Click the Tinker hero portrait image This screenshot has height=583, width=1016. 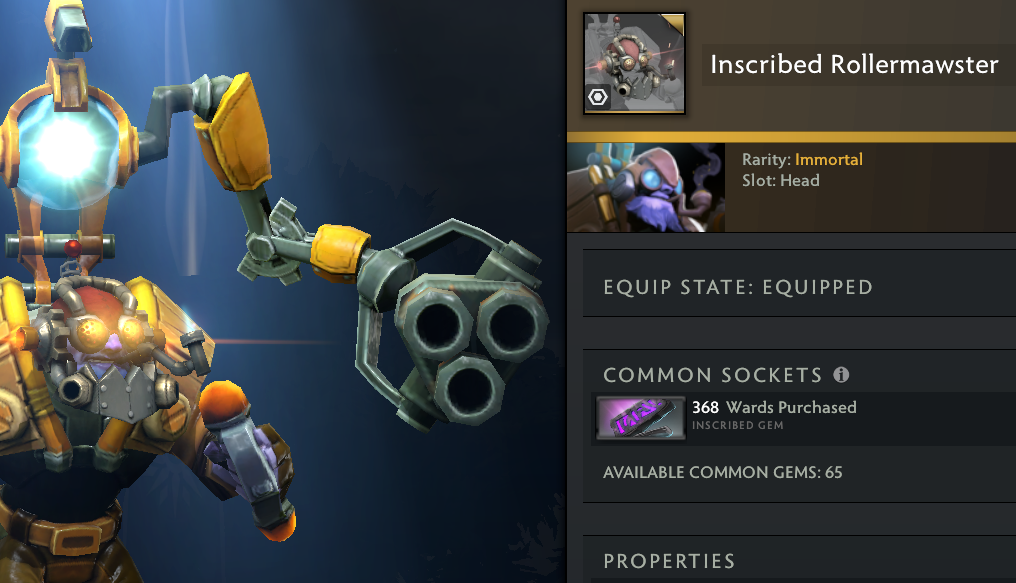click(646, 187)
